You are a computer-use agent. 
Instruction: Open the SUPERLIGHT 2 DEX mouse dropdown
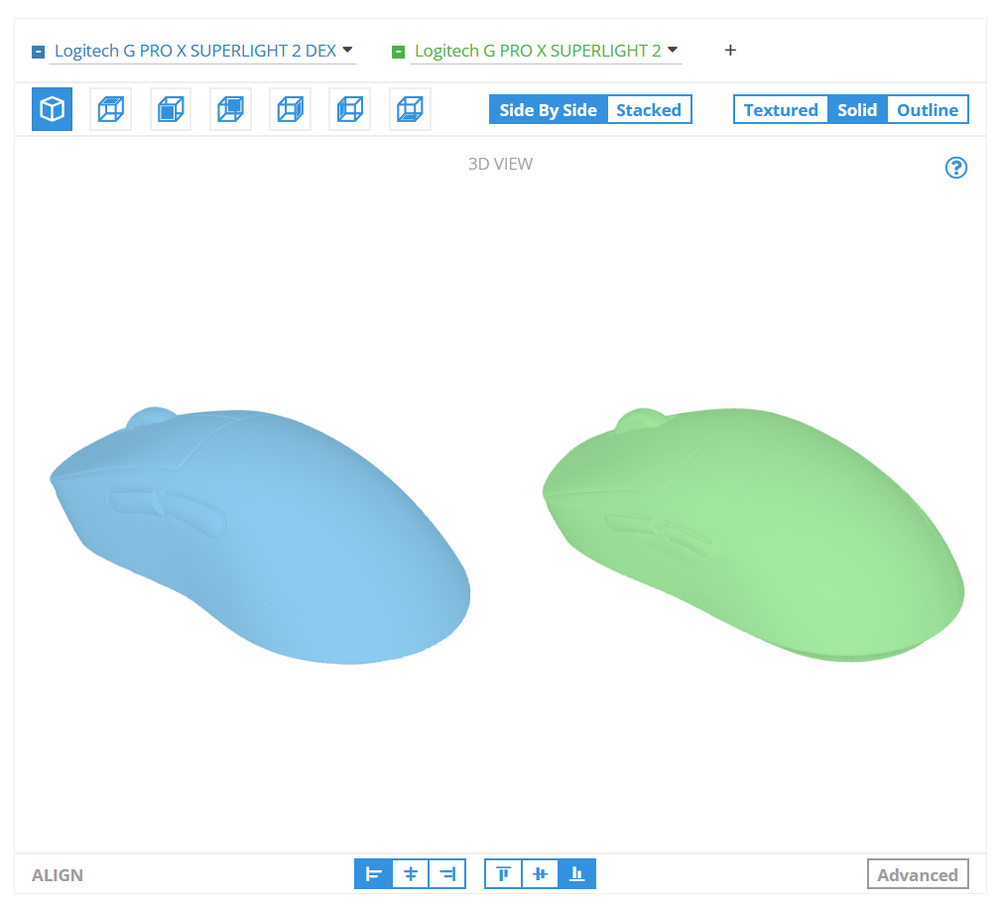tap(347, 49)
